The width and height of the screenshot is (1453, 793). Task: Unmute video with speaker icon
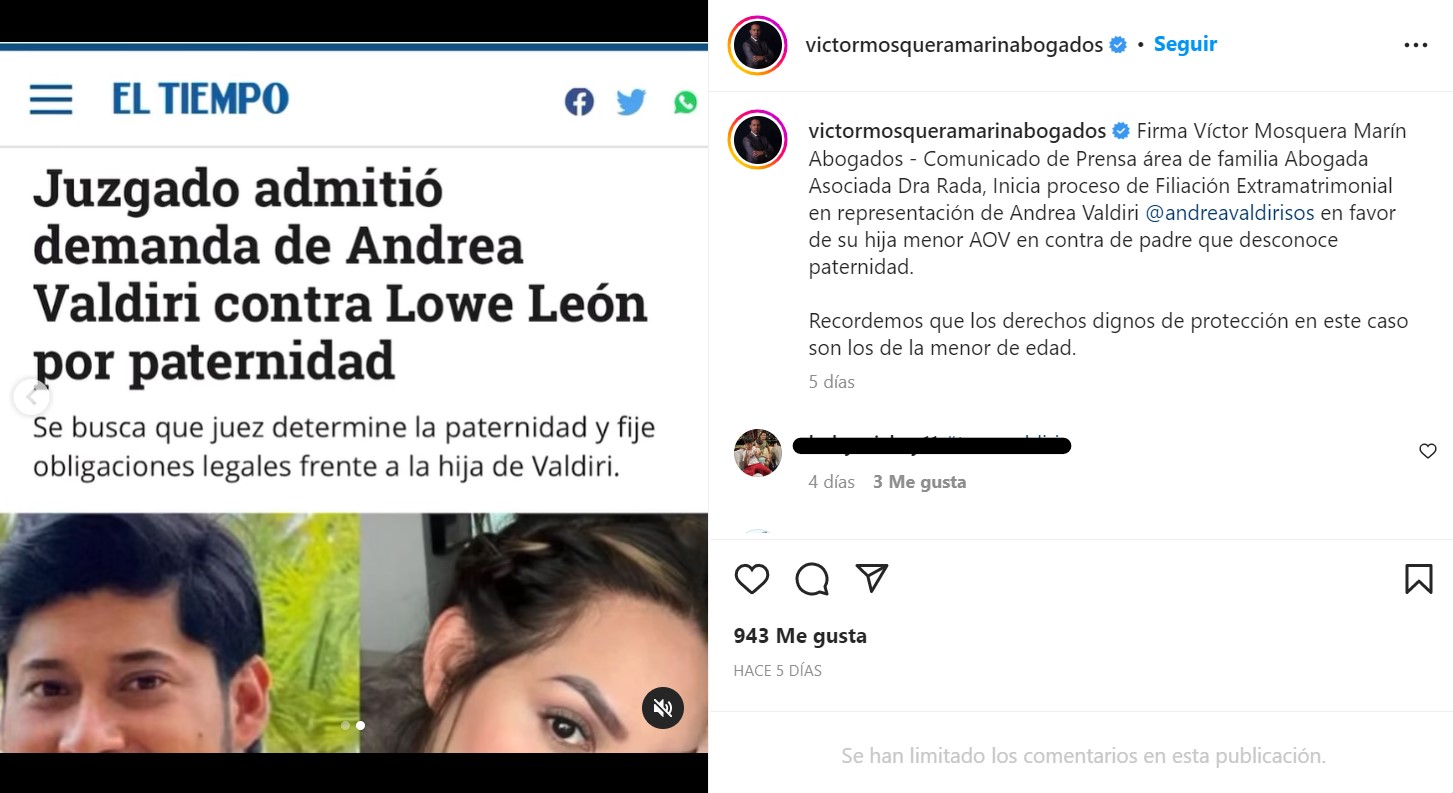(662, 708)
